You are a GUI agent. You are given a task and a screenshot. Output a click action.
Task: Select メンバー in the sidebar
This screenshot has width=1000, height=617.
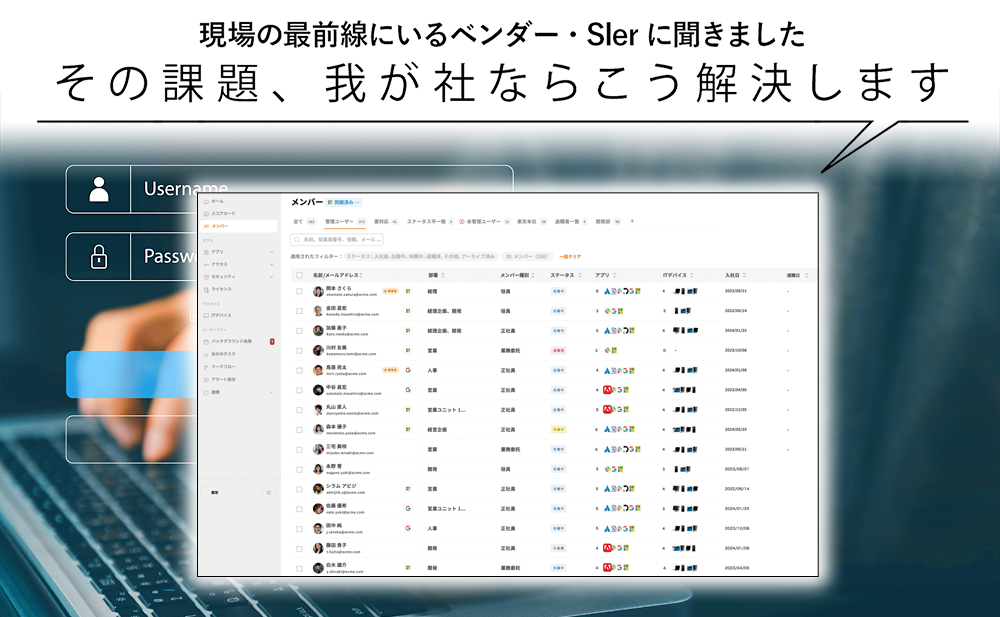(239, 226)
